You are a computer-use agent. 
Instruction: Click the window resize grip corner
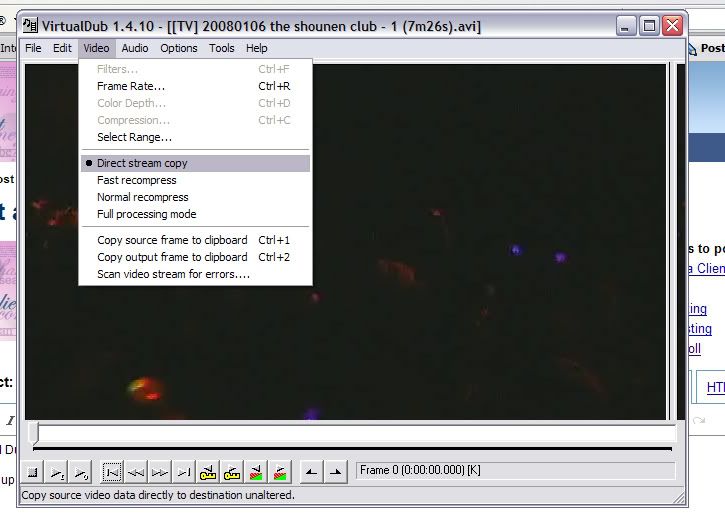point(680,498)
